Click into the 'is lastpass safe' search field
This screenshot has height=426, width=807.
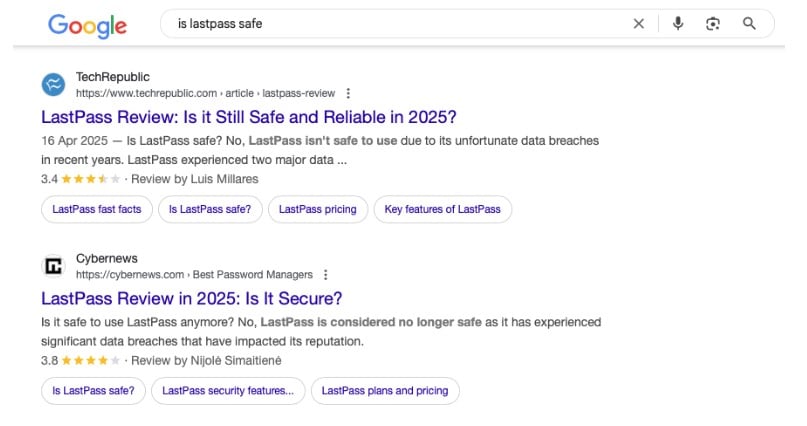tap(396, 24)
